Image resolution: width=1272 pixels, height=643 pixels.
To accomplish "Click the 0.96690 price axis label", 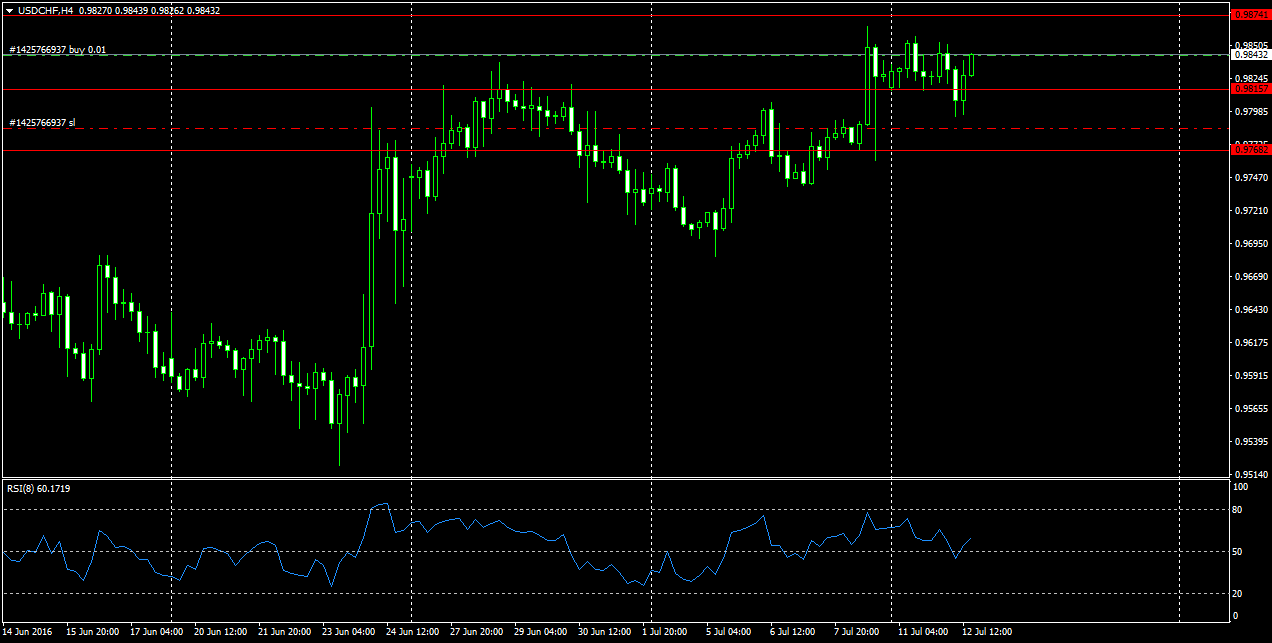I will pyautogui.click(x=1251, y=276).
